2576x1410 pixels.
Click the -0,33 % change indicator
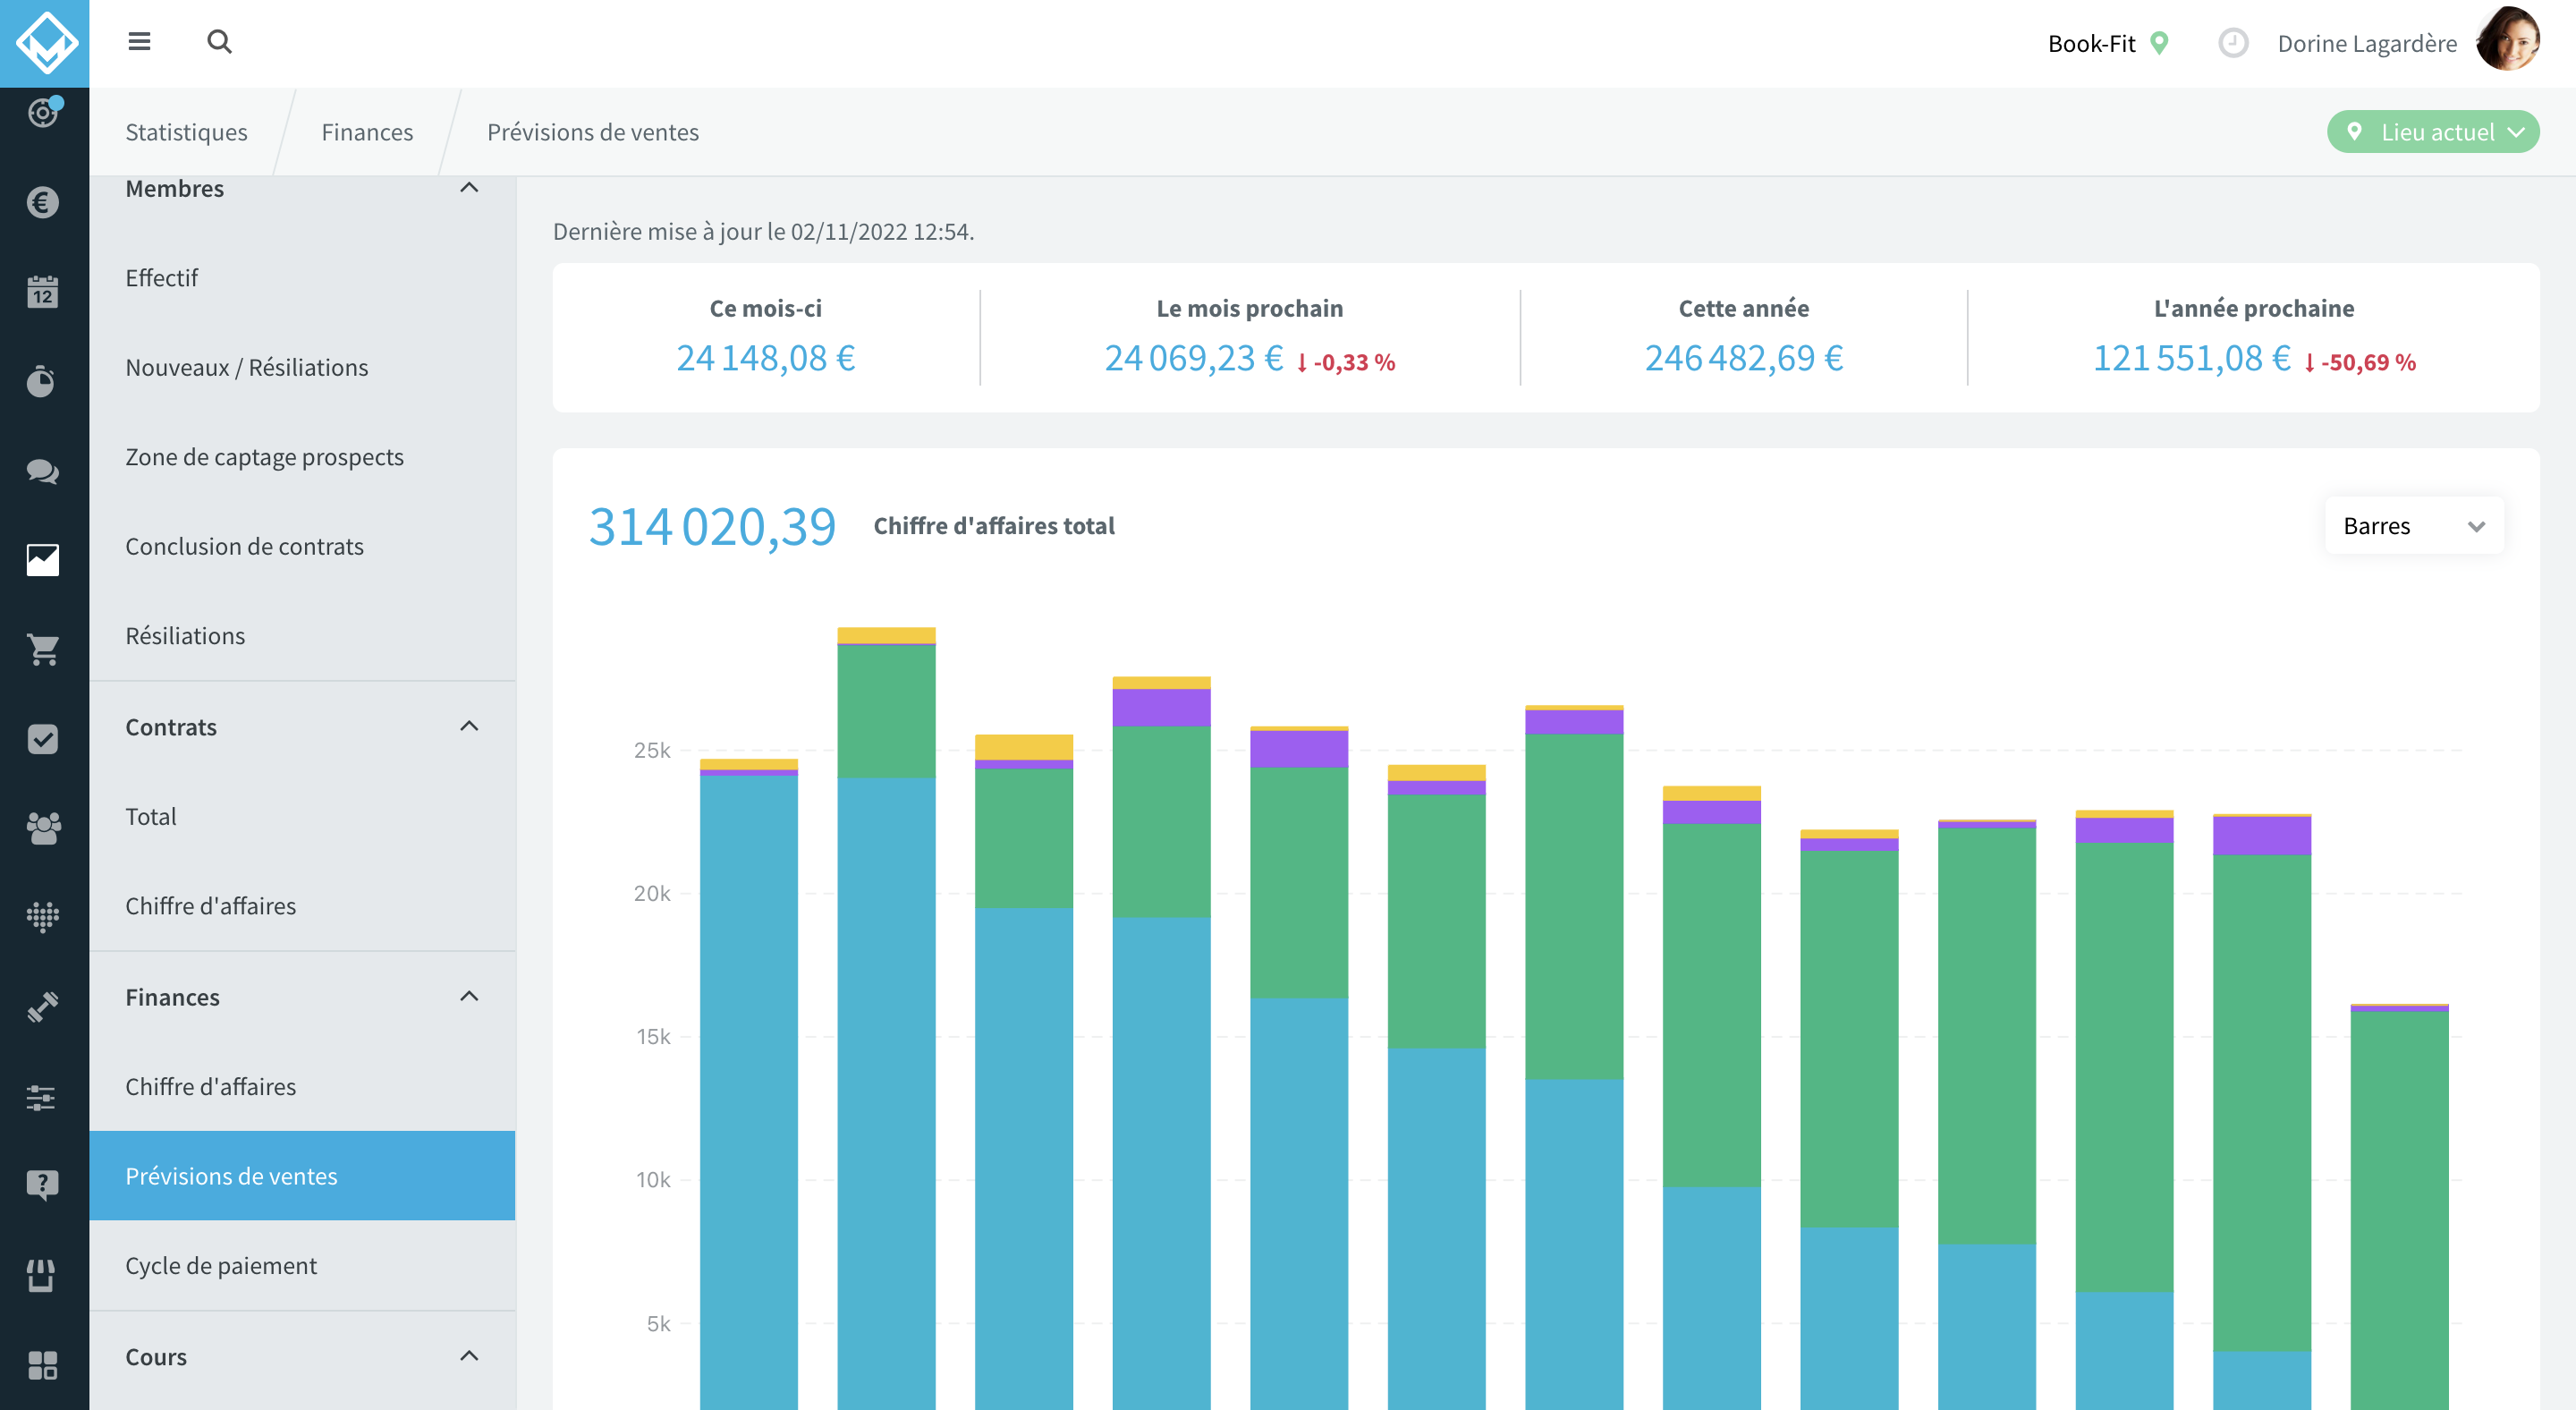(1346, 362)
